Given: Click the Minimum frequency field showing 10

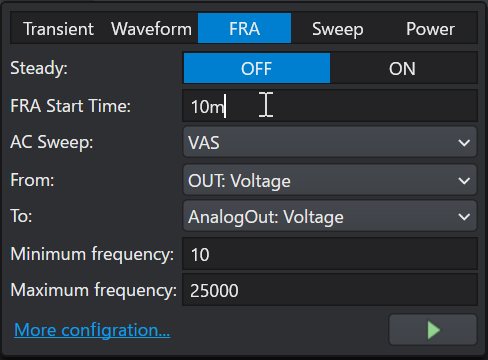Looking at the screenshot, I should (330, 254).
